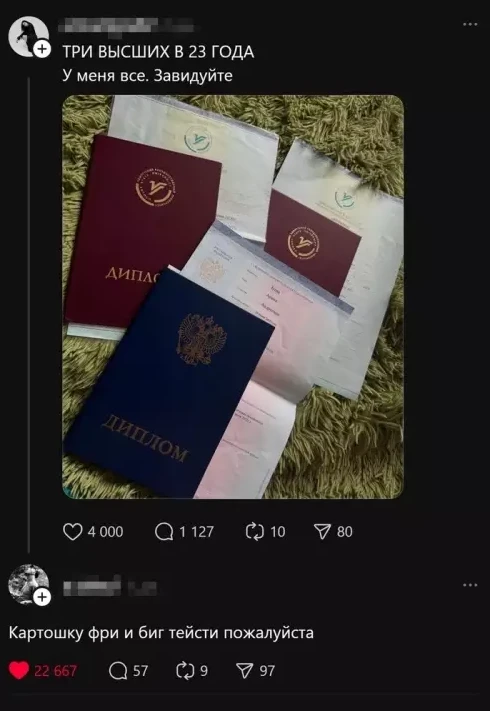
Task: Open the reply author's avatar
Action: tap(28, 584)
